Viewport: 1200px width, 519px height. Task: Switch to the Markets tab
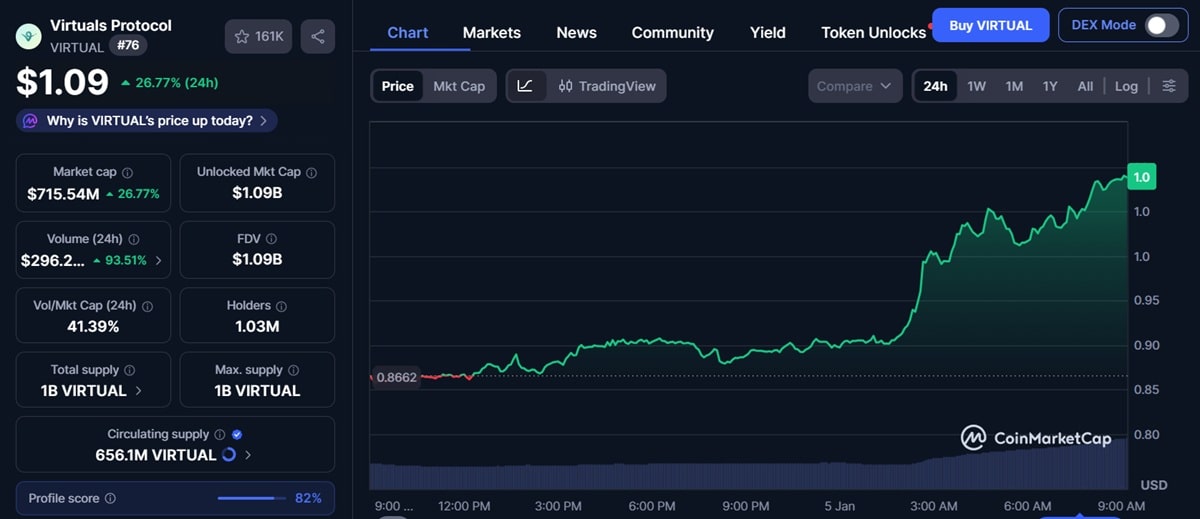pos(492,32)
